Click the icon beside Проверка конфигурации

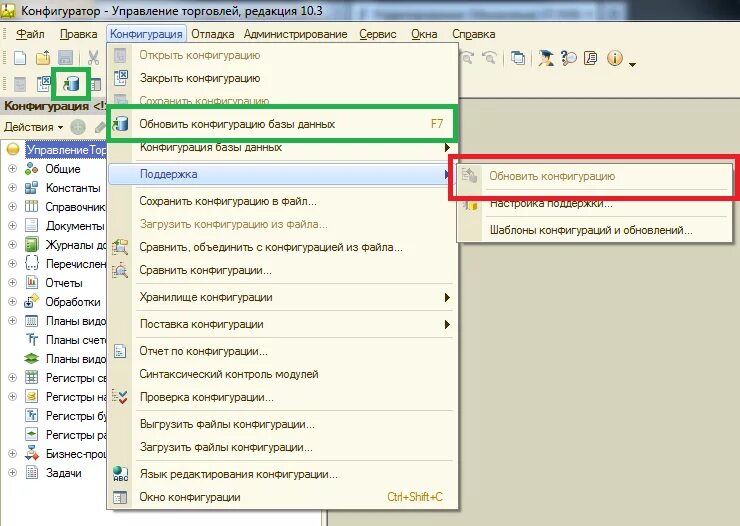point(120,397)
